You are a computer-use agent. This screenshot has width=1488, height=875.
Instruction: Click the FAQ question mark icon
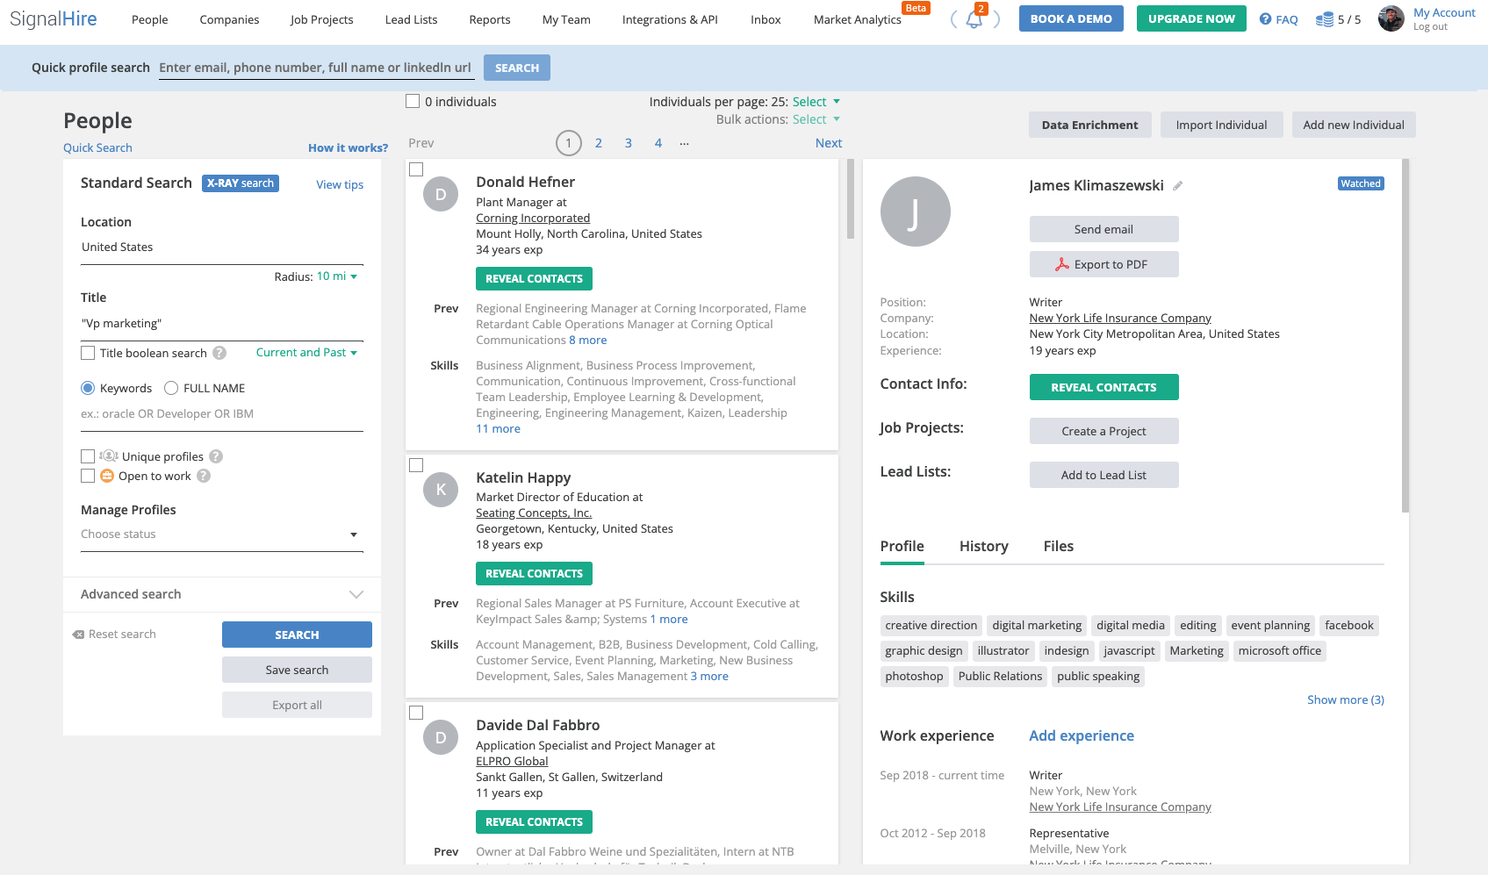click(1265, 19)
